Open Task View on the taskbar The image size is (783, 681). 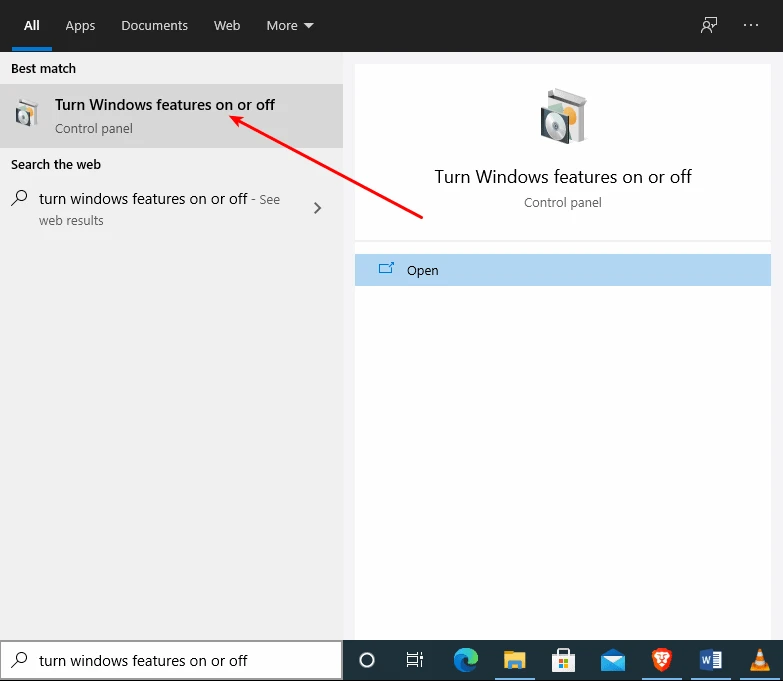[415, 660]
